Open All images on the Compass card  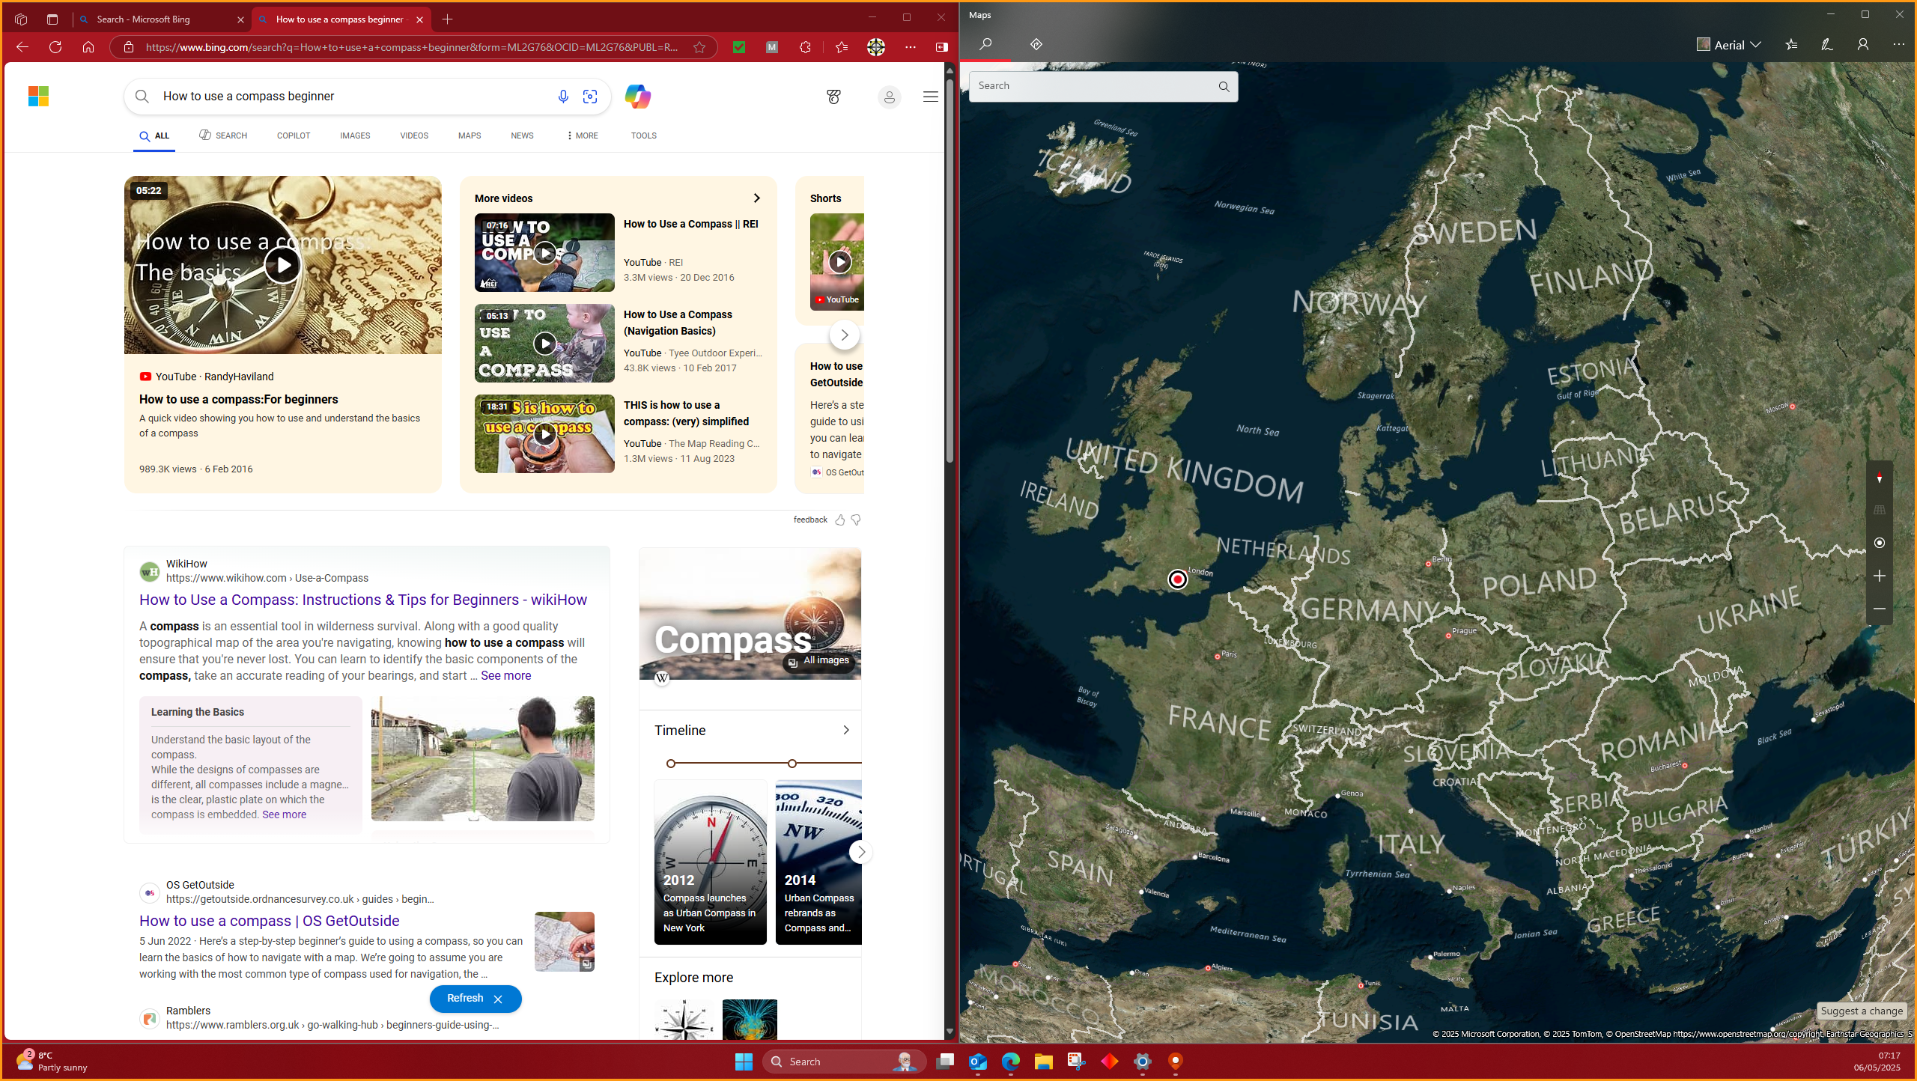coord(820,661)
